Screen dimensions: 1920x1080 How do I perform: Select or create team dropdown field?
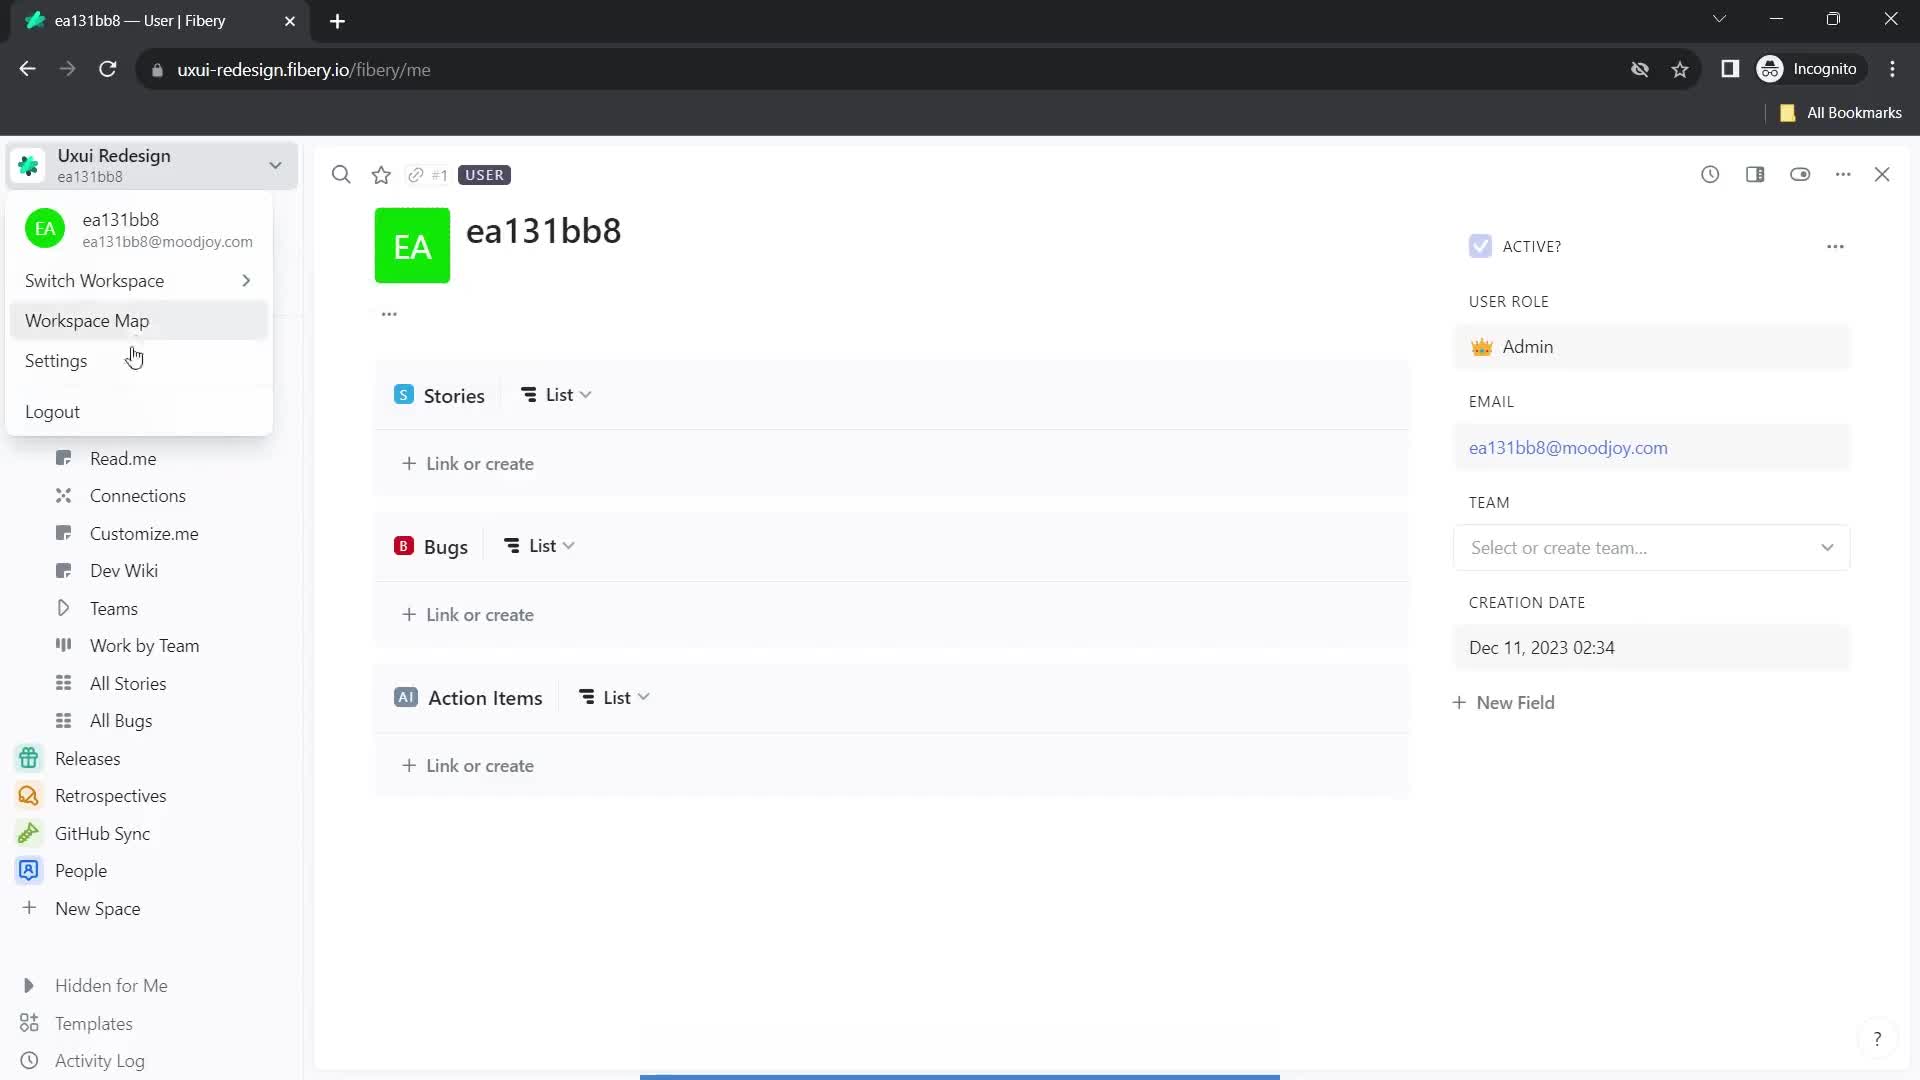(1652, 547)
